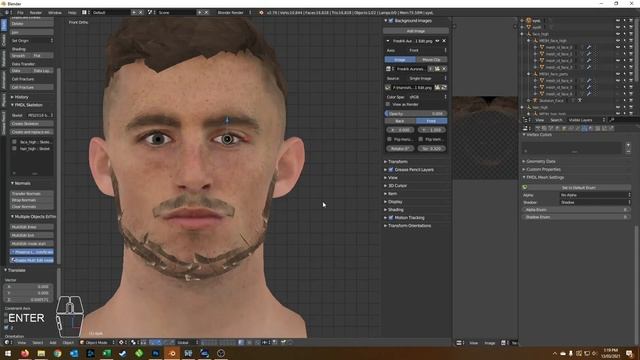Open the File menu
This screenshot has width=640, height=360.
[x=20, y=13]
